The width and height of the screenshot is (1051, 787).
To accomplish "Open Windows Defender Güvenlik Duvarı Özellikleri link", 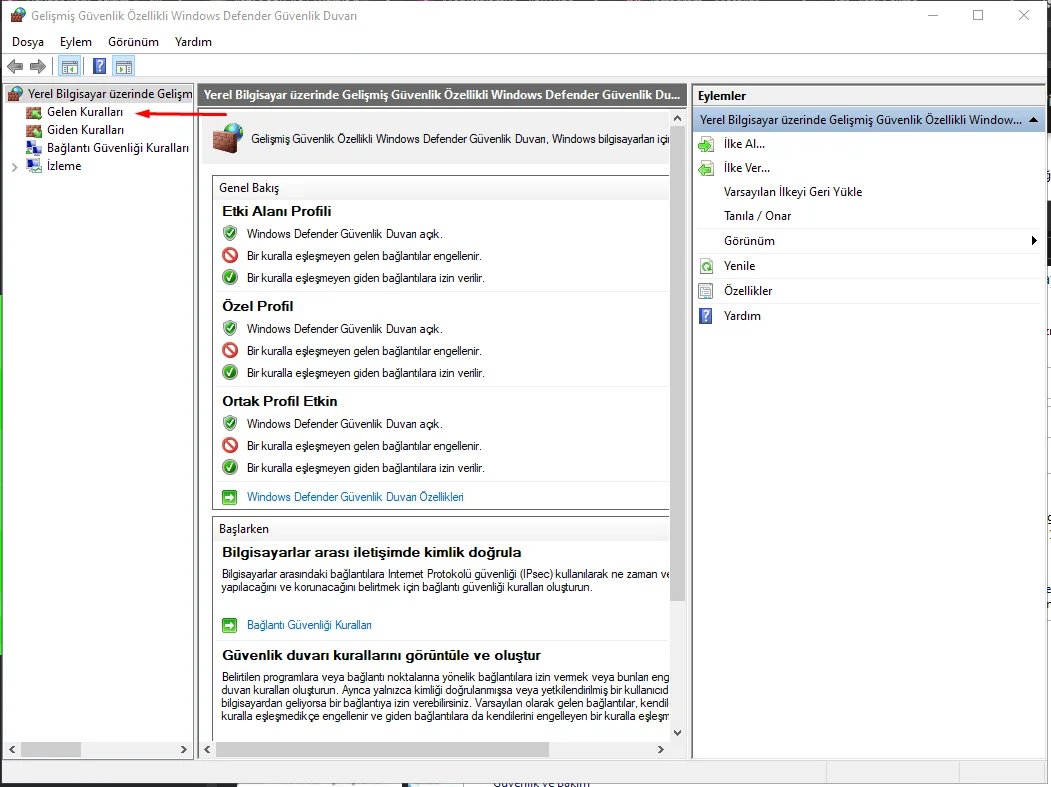I will pos(355,497).
